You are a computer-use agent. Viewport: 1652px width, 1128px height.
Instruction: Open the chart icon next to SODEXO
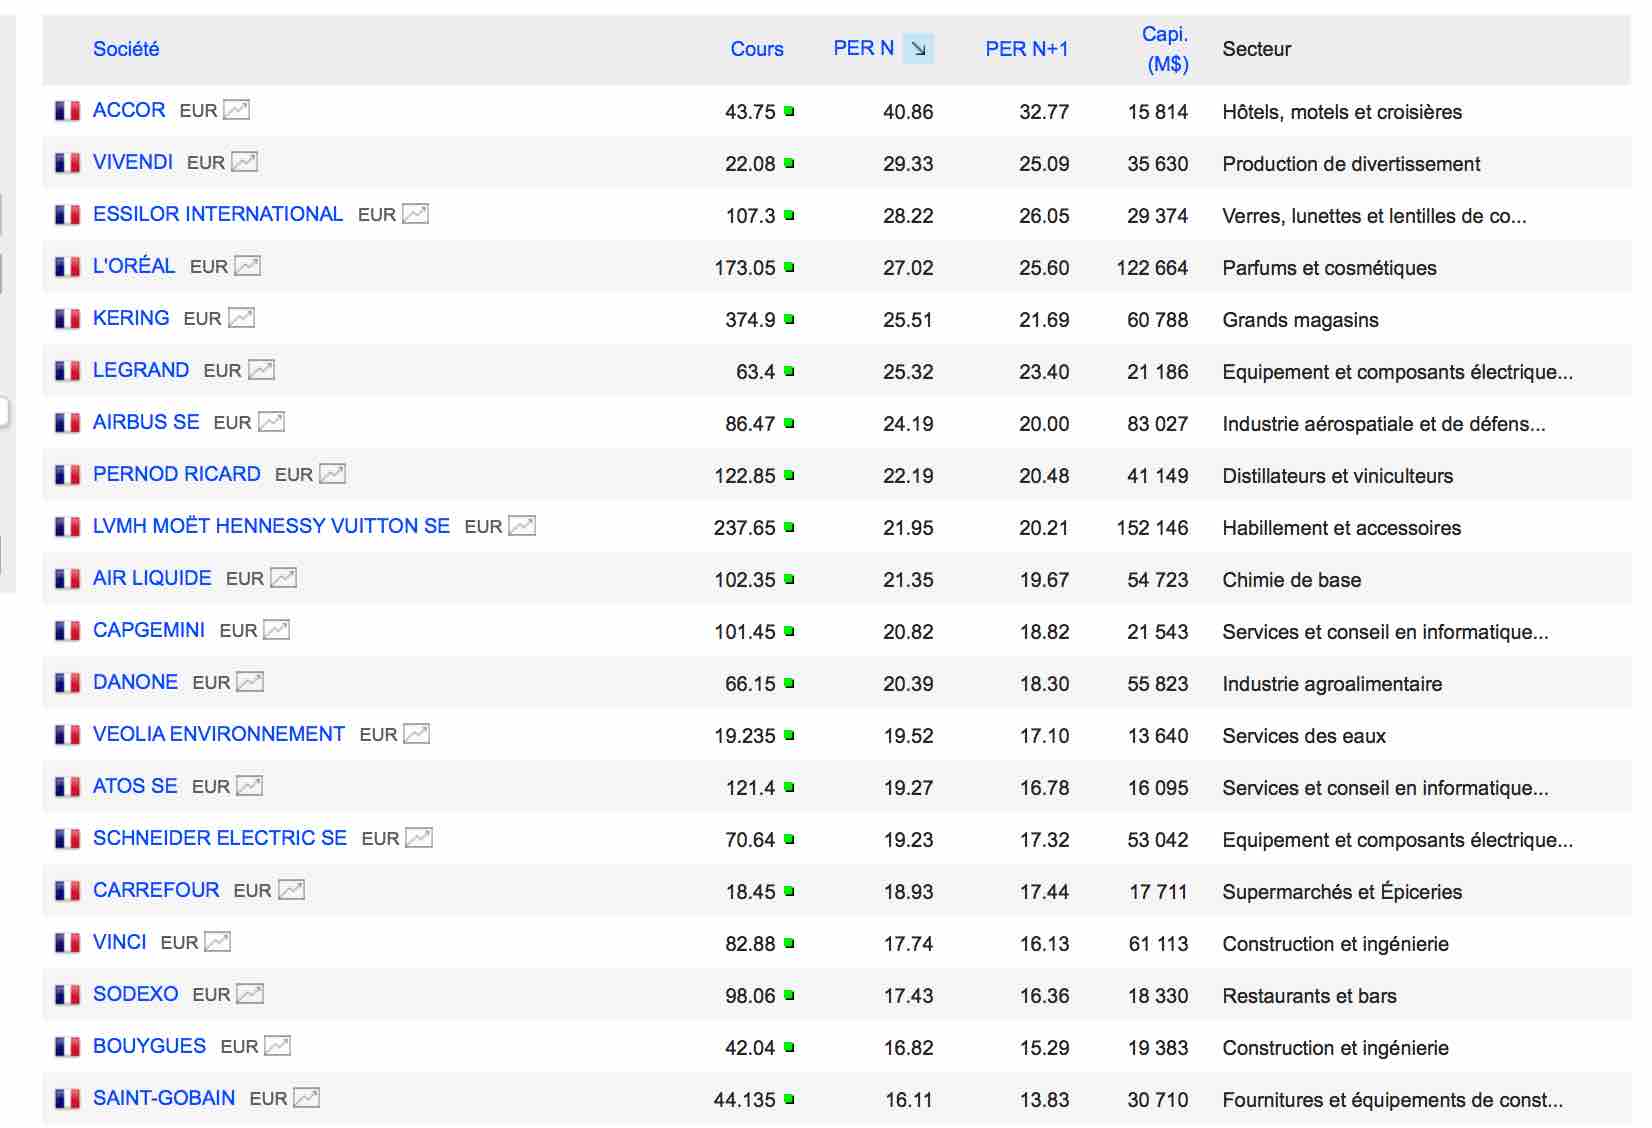[x=251, y=994]
